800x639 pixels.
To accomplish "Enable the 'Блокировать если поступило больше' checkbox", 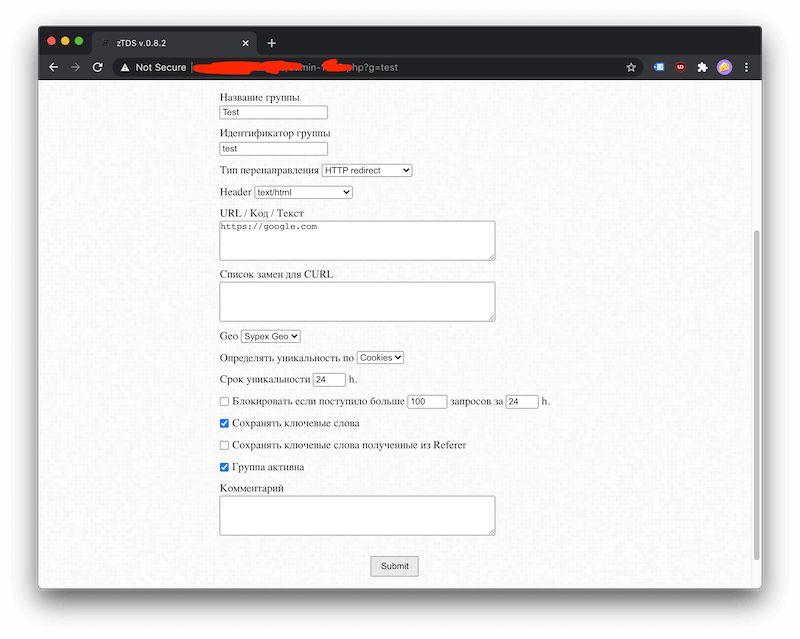I will 225,401.
